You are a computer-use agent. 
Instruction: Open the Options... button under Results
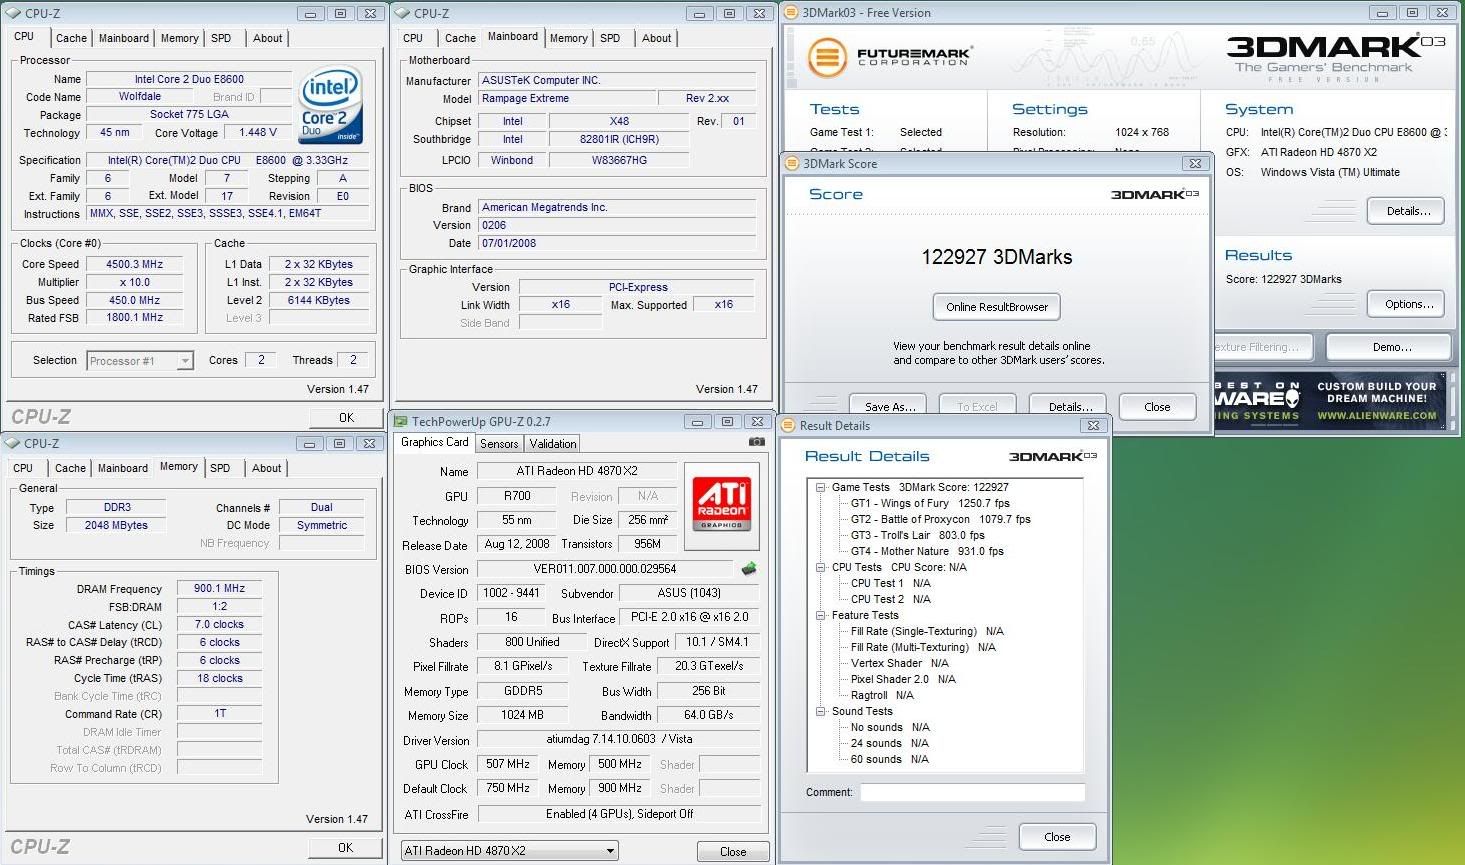tap(1408, 304)
